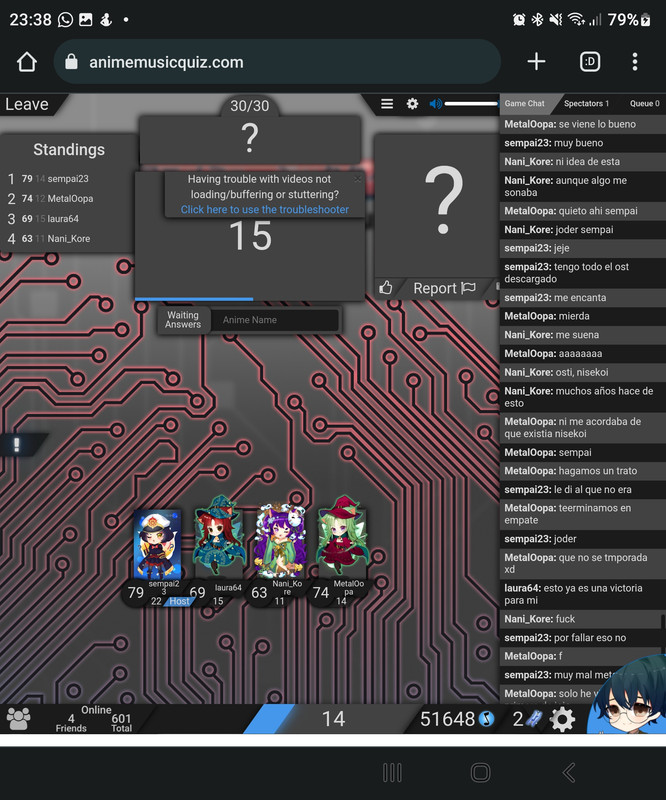
Task: Open the browser three-dot menu
Action: (x=635, y=62)
